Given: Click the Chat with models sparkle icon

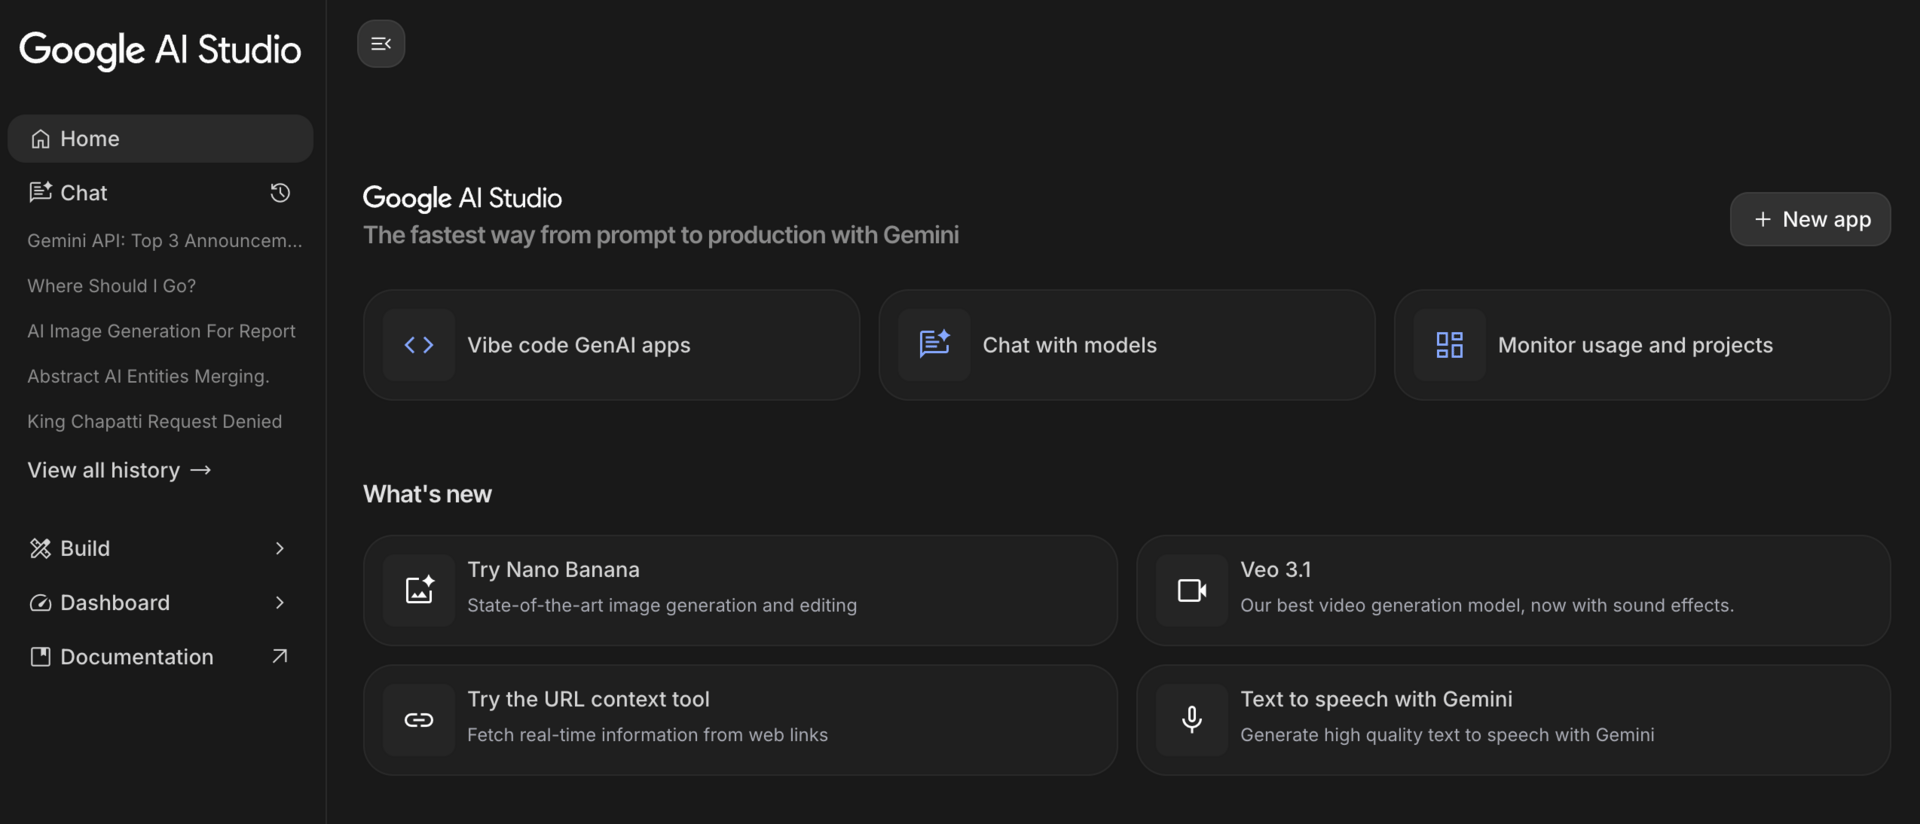Looking at the screenshot, I should [x=934, y=345].
